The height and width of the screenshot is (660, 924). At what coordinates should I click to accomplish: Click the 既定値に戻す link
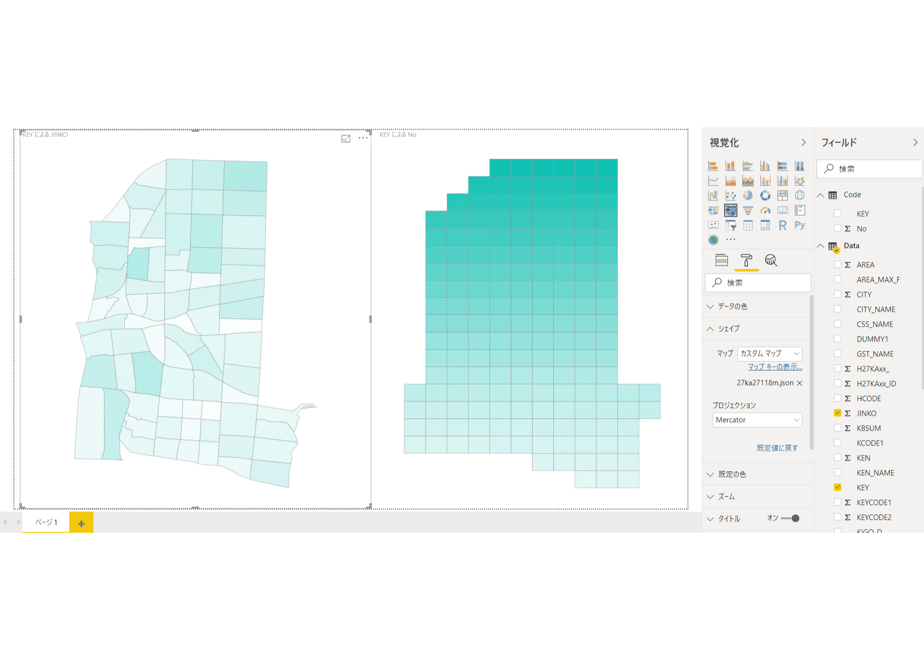coord(777,448)
